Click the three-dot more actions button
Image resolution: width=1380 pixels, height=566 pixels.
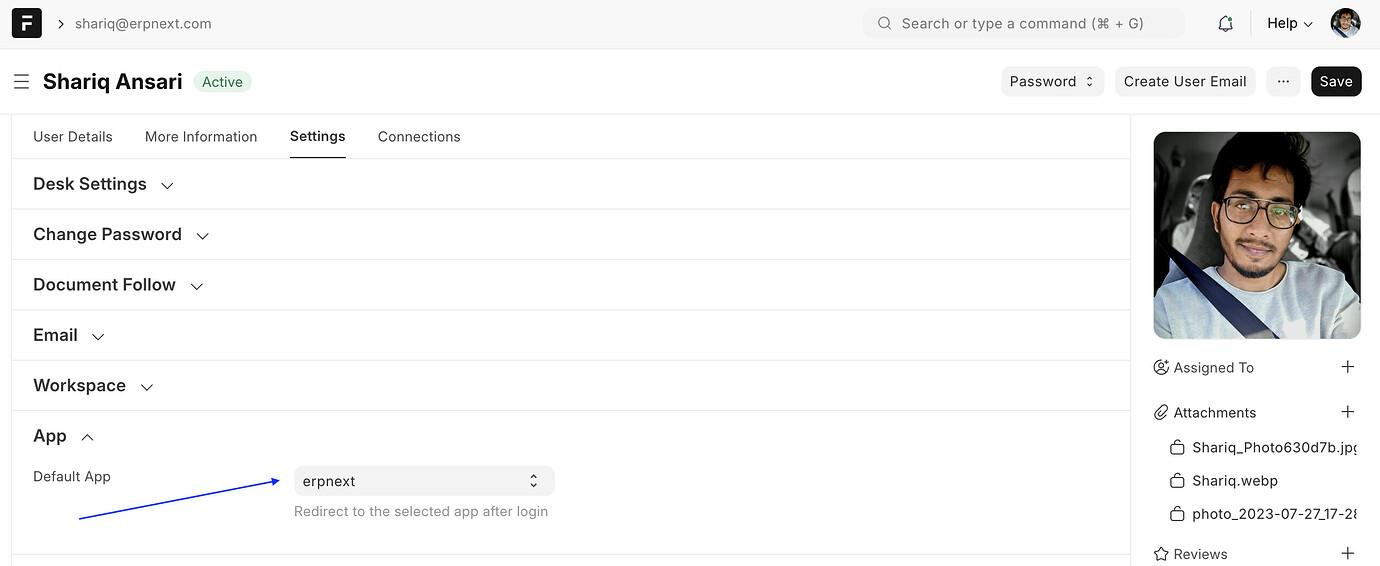click(1283, 81)
